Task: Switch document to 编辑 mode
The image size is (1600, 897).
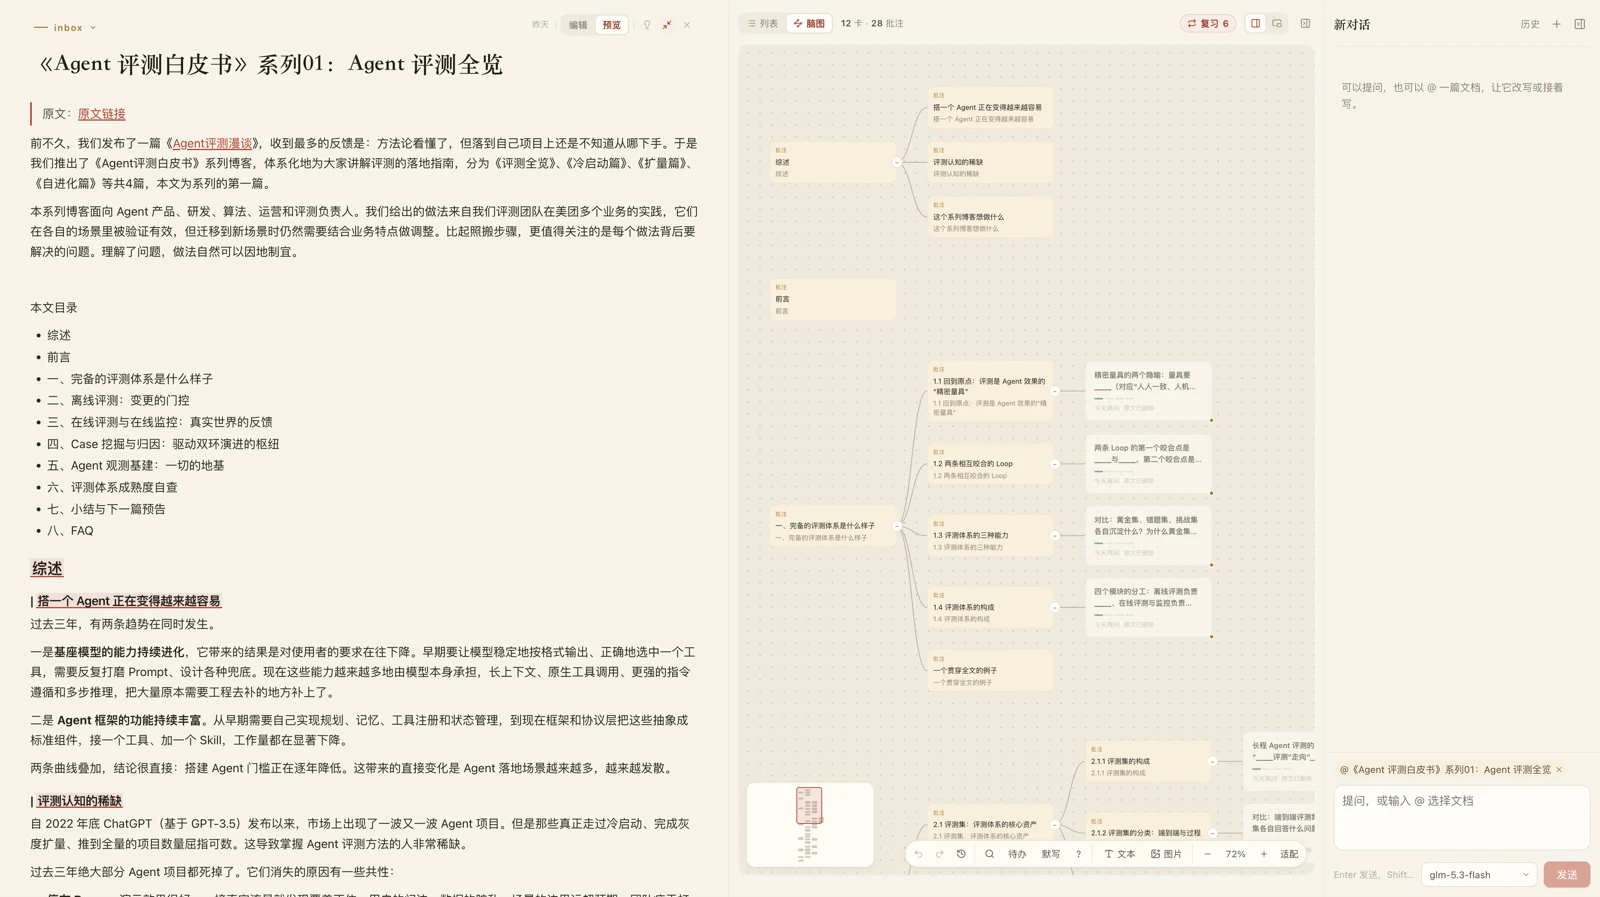Action: coord(578,25)
